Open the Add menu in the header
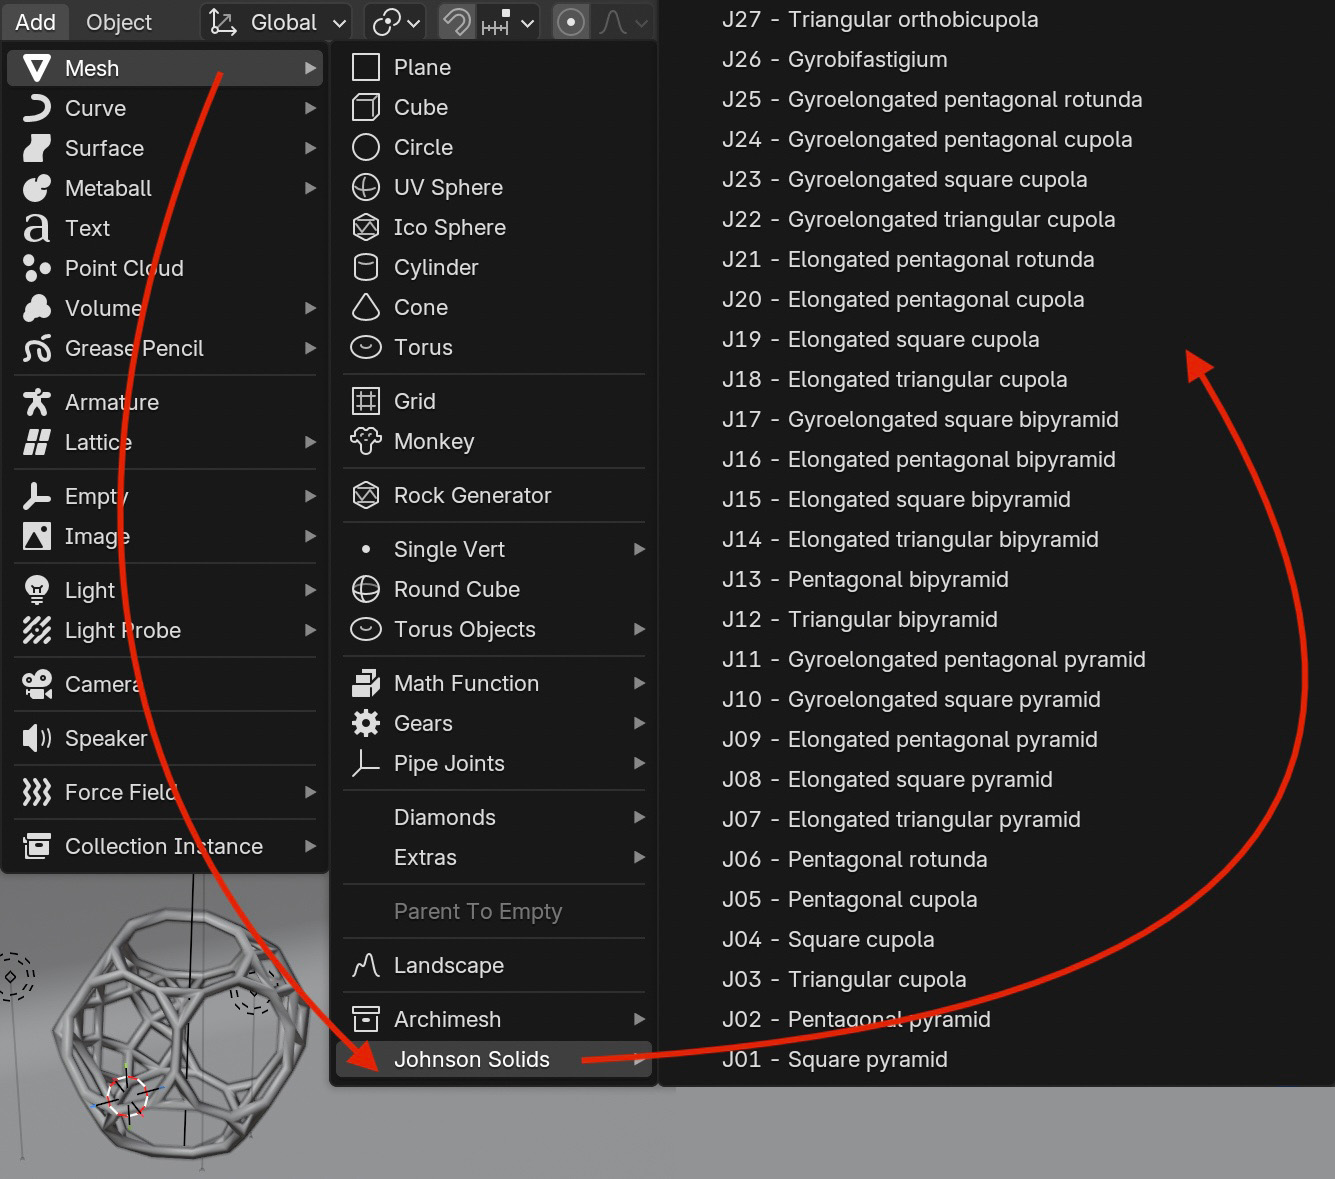The image size is (1335, 1179). coord(35,22)
